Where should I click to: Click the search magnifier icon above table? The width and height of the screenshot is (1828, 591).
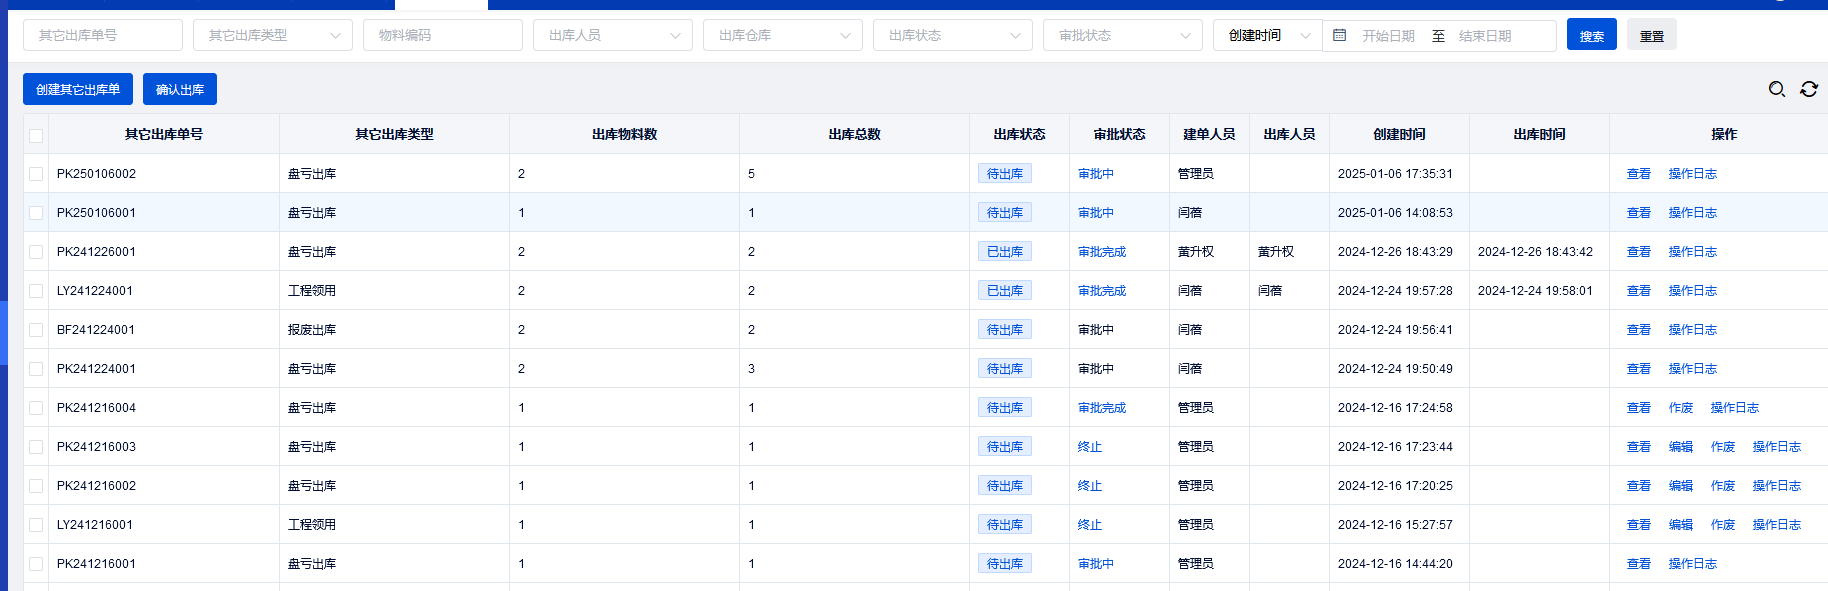(x=1776, y=89)
